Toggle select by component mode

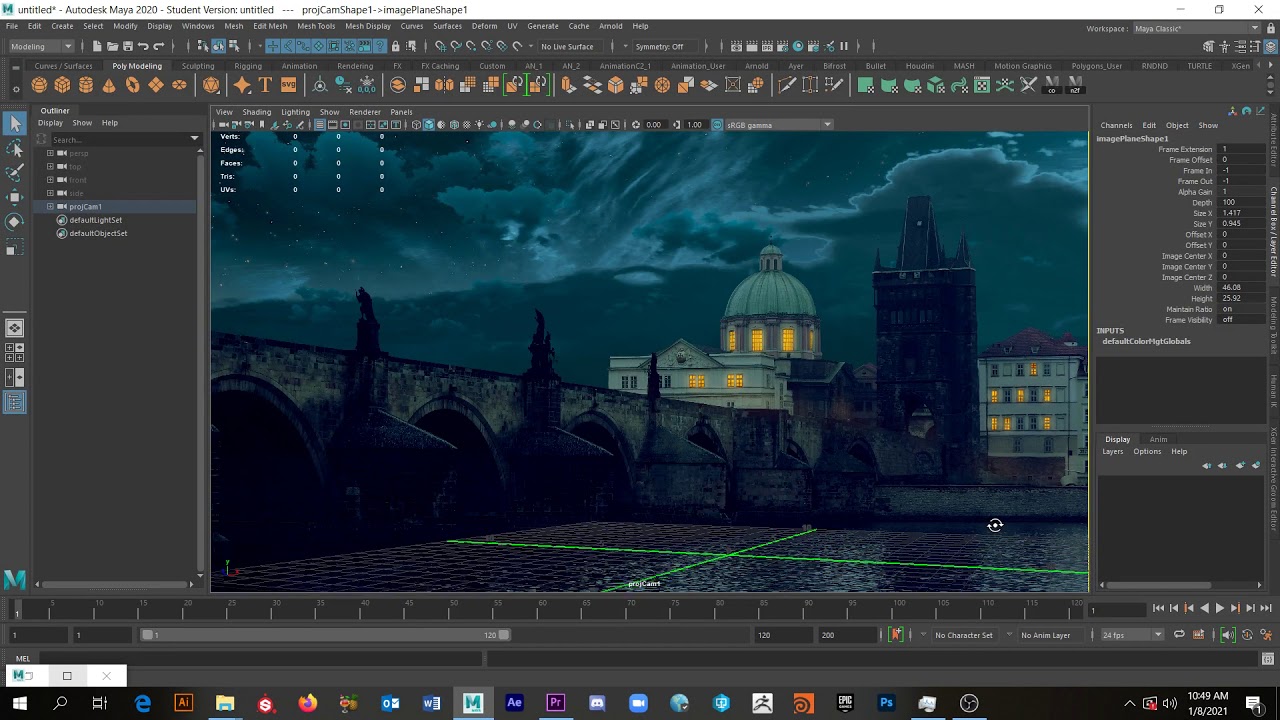point(233,46)
